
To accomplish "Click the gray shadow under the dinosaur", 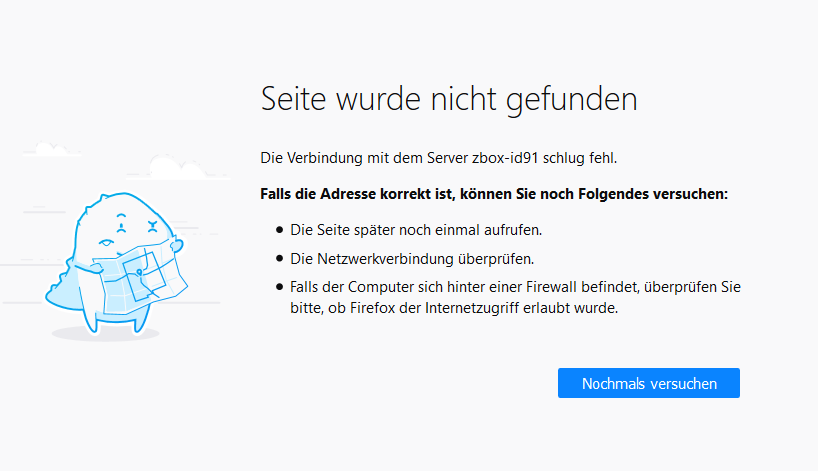I will (105, 334).
